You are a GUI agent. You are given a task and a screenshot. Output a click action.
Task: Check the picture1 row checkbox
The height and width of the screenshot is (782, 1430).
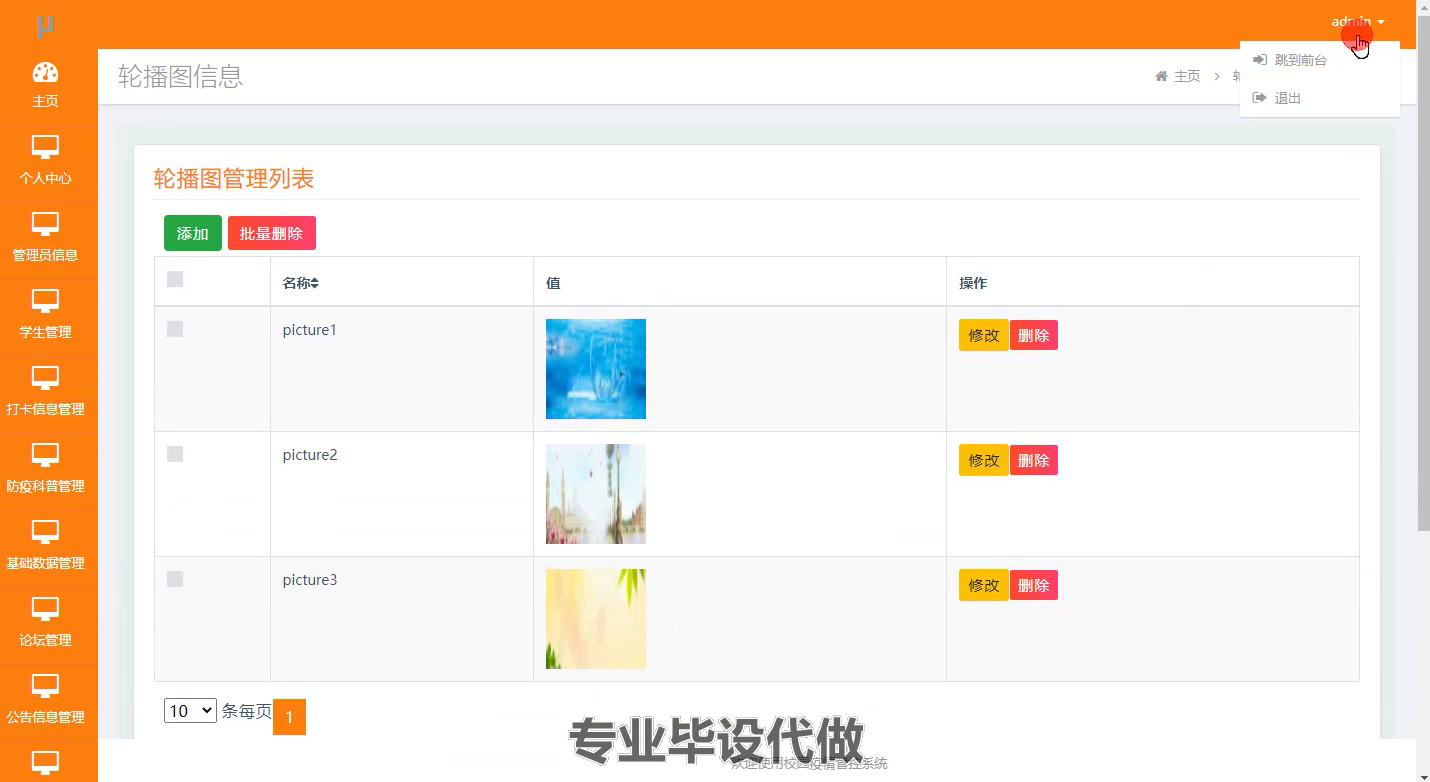tap(175, 329)
